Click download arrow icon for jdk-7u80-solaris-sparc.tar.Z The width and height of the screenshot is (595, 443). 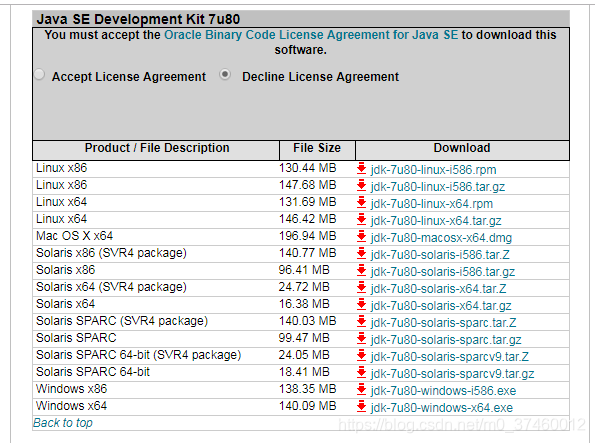tap(361, 322)
